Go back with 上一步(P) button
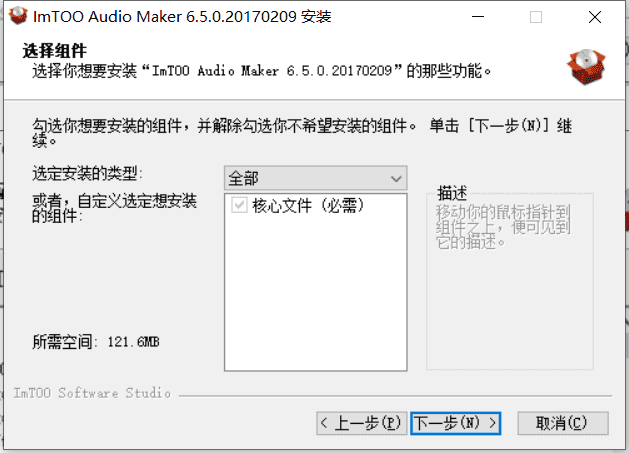 (x=362, y=423)
